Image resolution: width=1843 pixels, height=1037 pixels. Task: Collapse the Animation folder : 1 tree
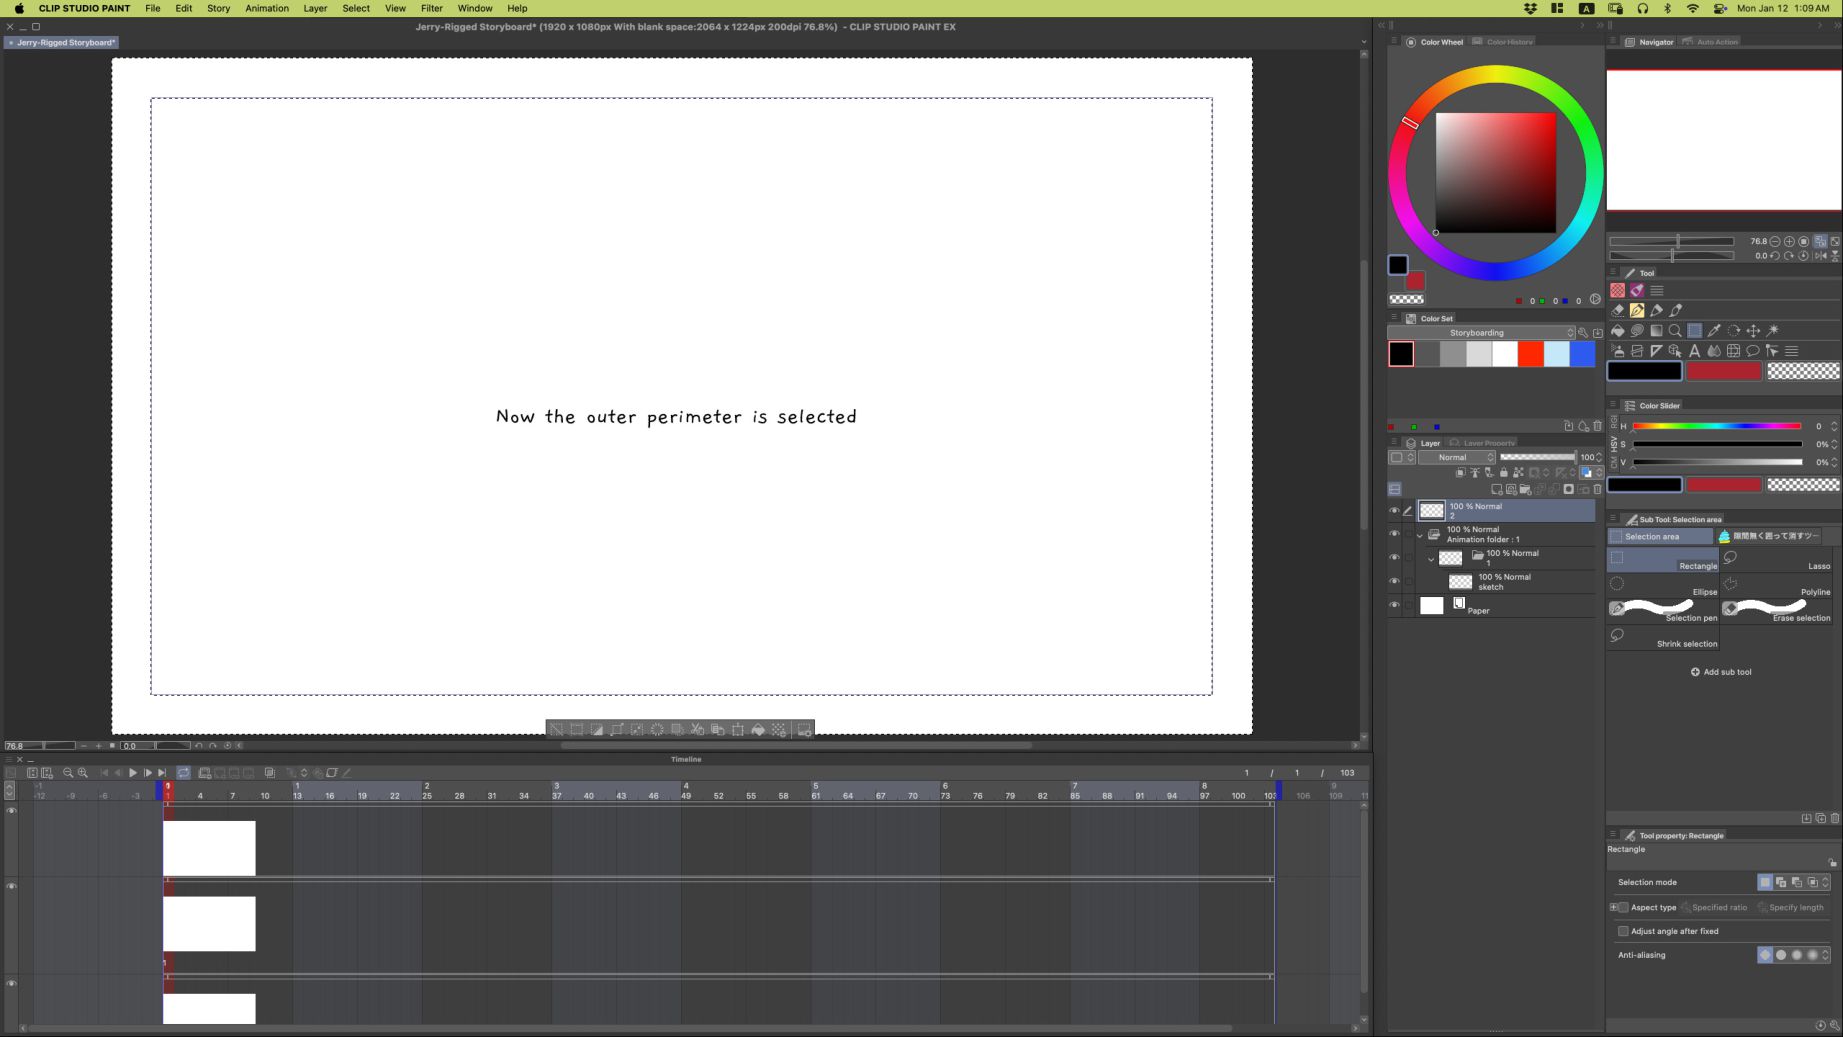(x=1419, y=535)
